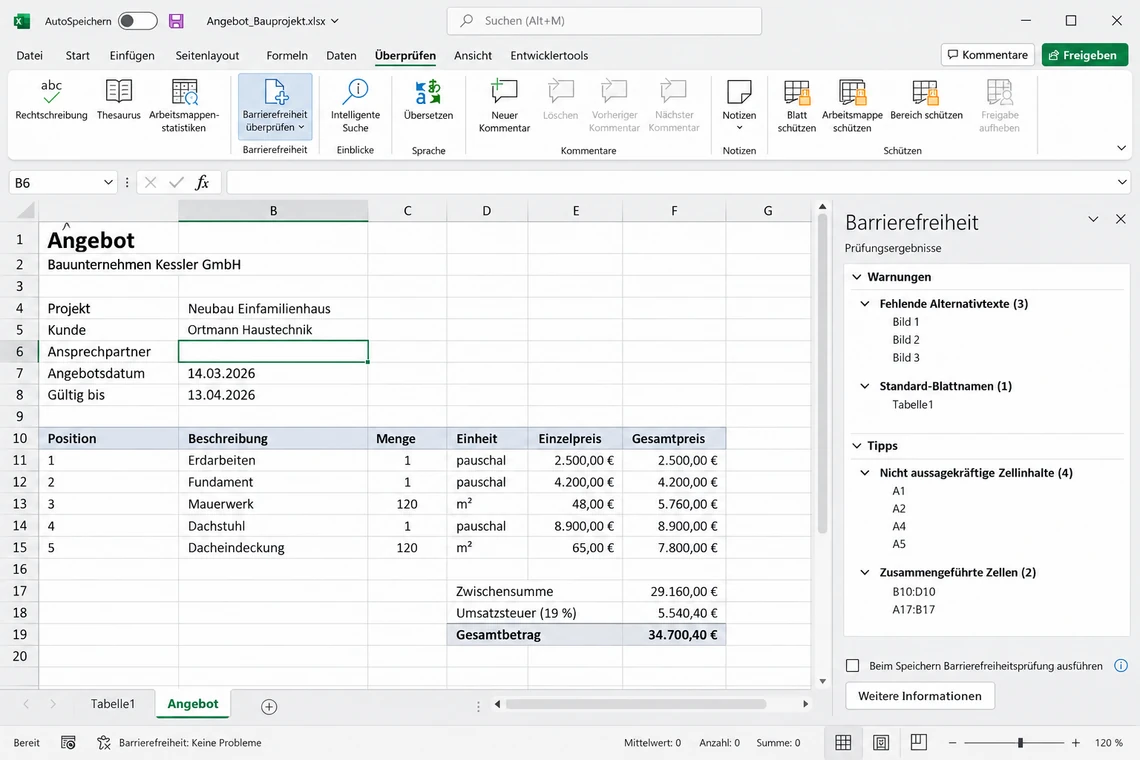Click Blatt schützen
Image resolution: width=1140 pixels, height=760 pixels.
pos(797,106)
